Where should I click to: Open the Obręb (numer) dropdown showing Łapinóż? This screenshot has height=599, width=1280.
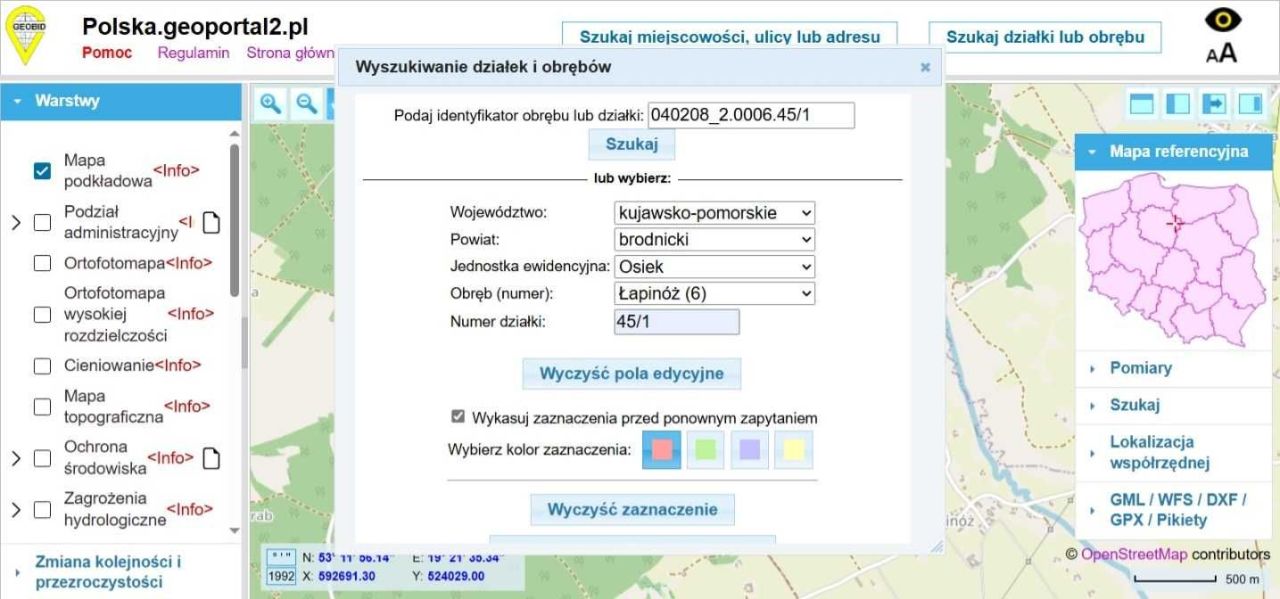[x=713, y=293]
